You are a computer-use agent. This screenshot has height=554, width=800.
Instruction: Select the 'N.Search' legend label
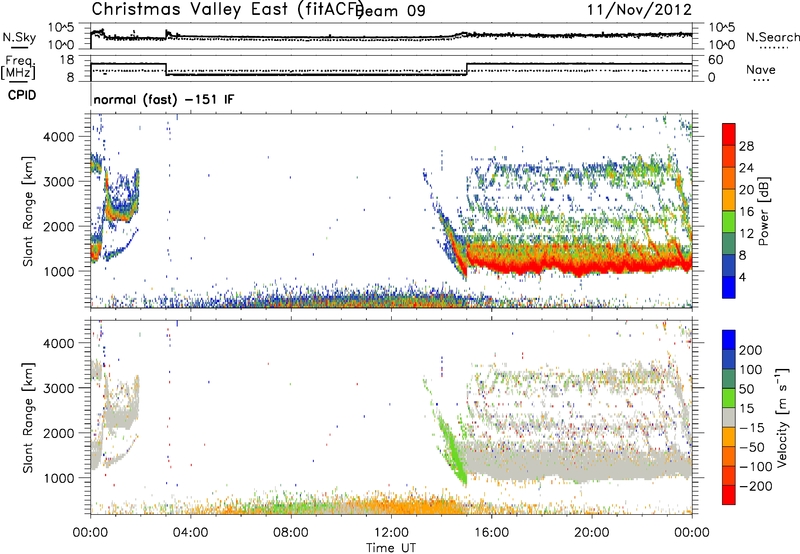tap(772, 37)
